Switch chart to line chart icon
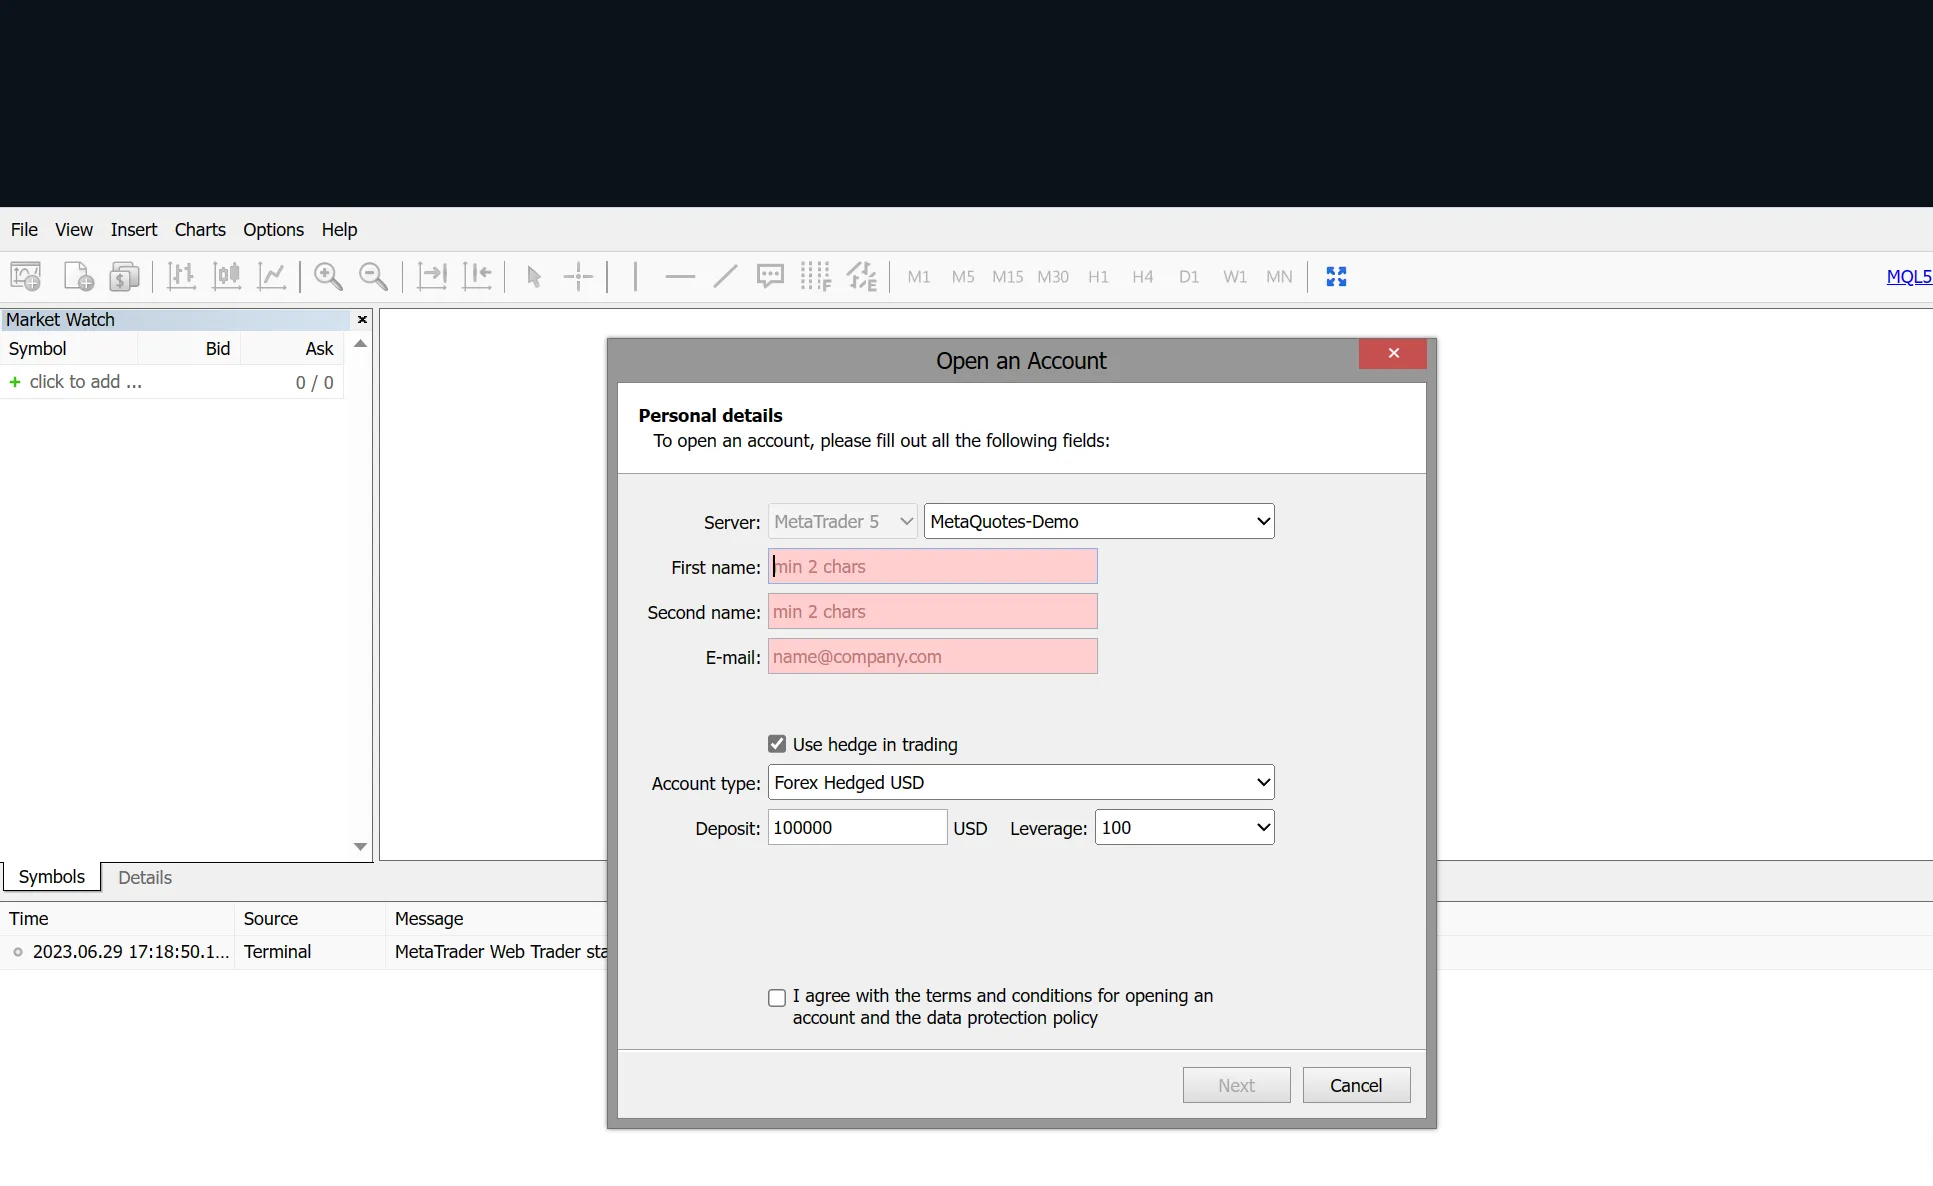 point(272,276)
